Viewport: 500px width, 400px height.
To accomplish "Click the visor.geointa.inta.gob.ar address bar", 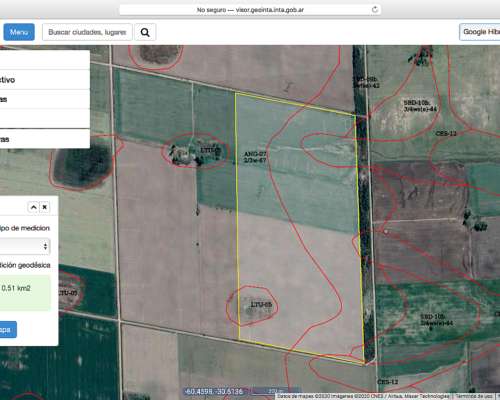I will [x=250, y=10].
